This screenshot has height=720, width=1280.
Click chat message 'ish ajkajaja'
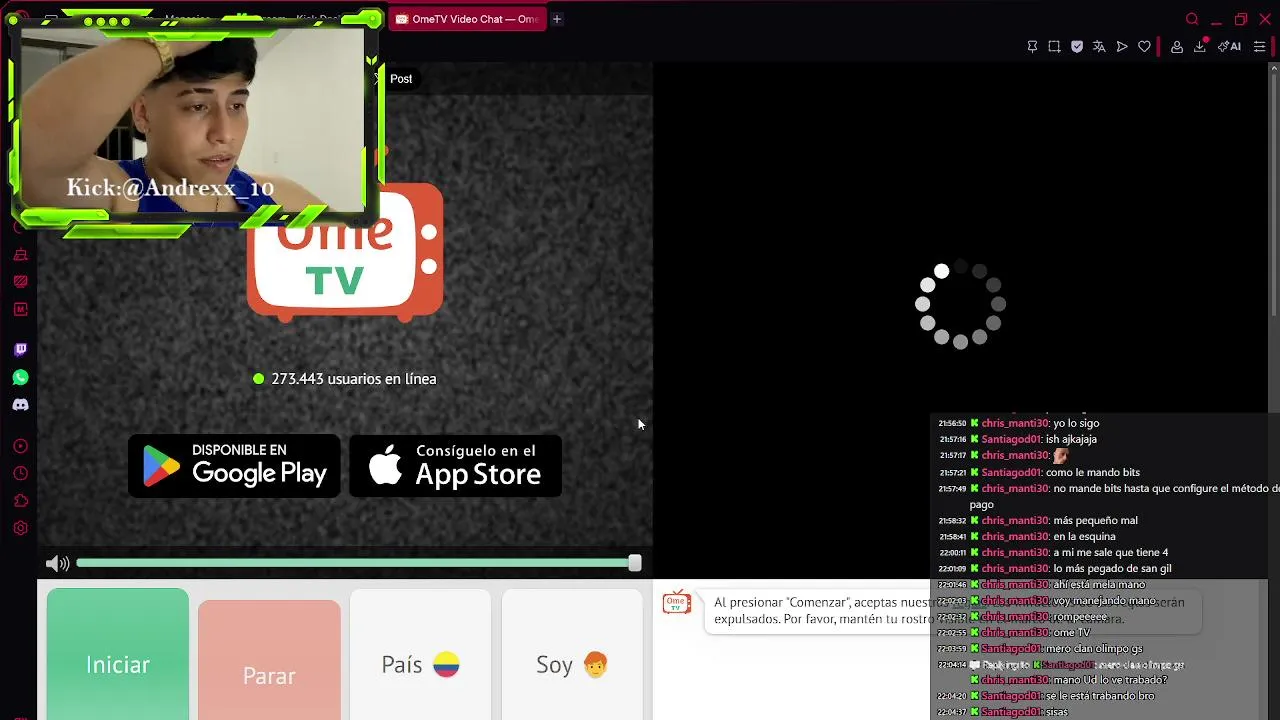(1071, 440)
